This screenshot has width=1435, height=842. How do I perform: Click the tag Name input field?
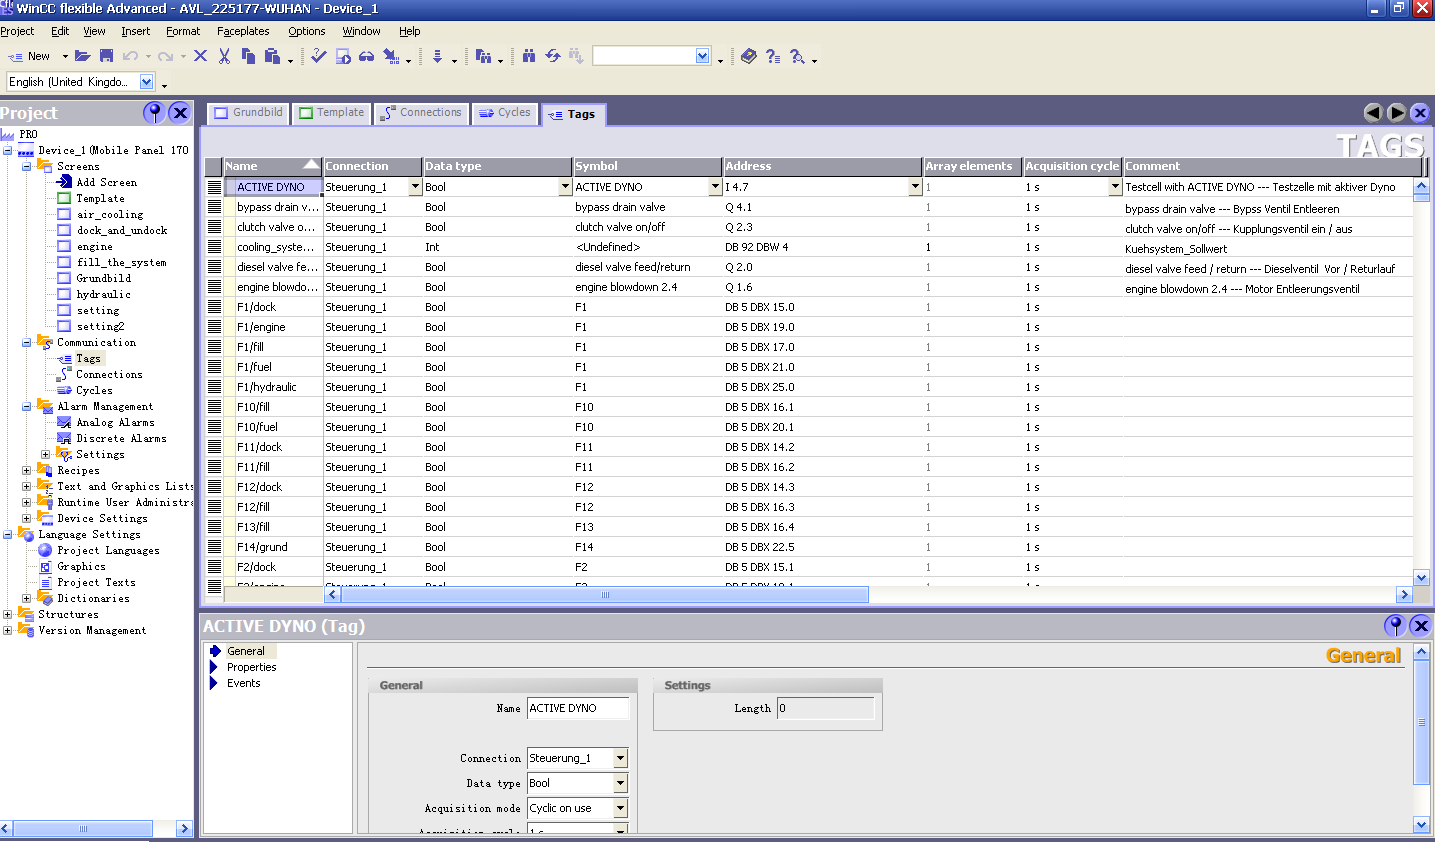(x=578, y=708)
